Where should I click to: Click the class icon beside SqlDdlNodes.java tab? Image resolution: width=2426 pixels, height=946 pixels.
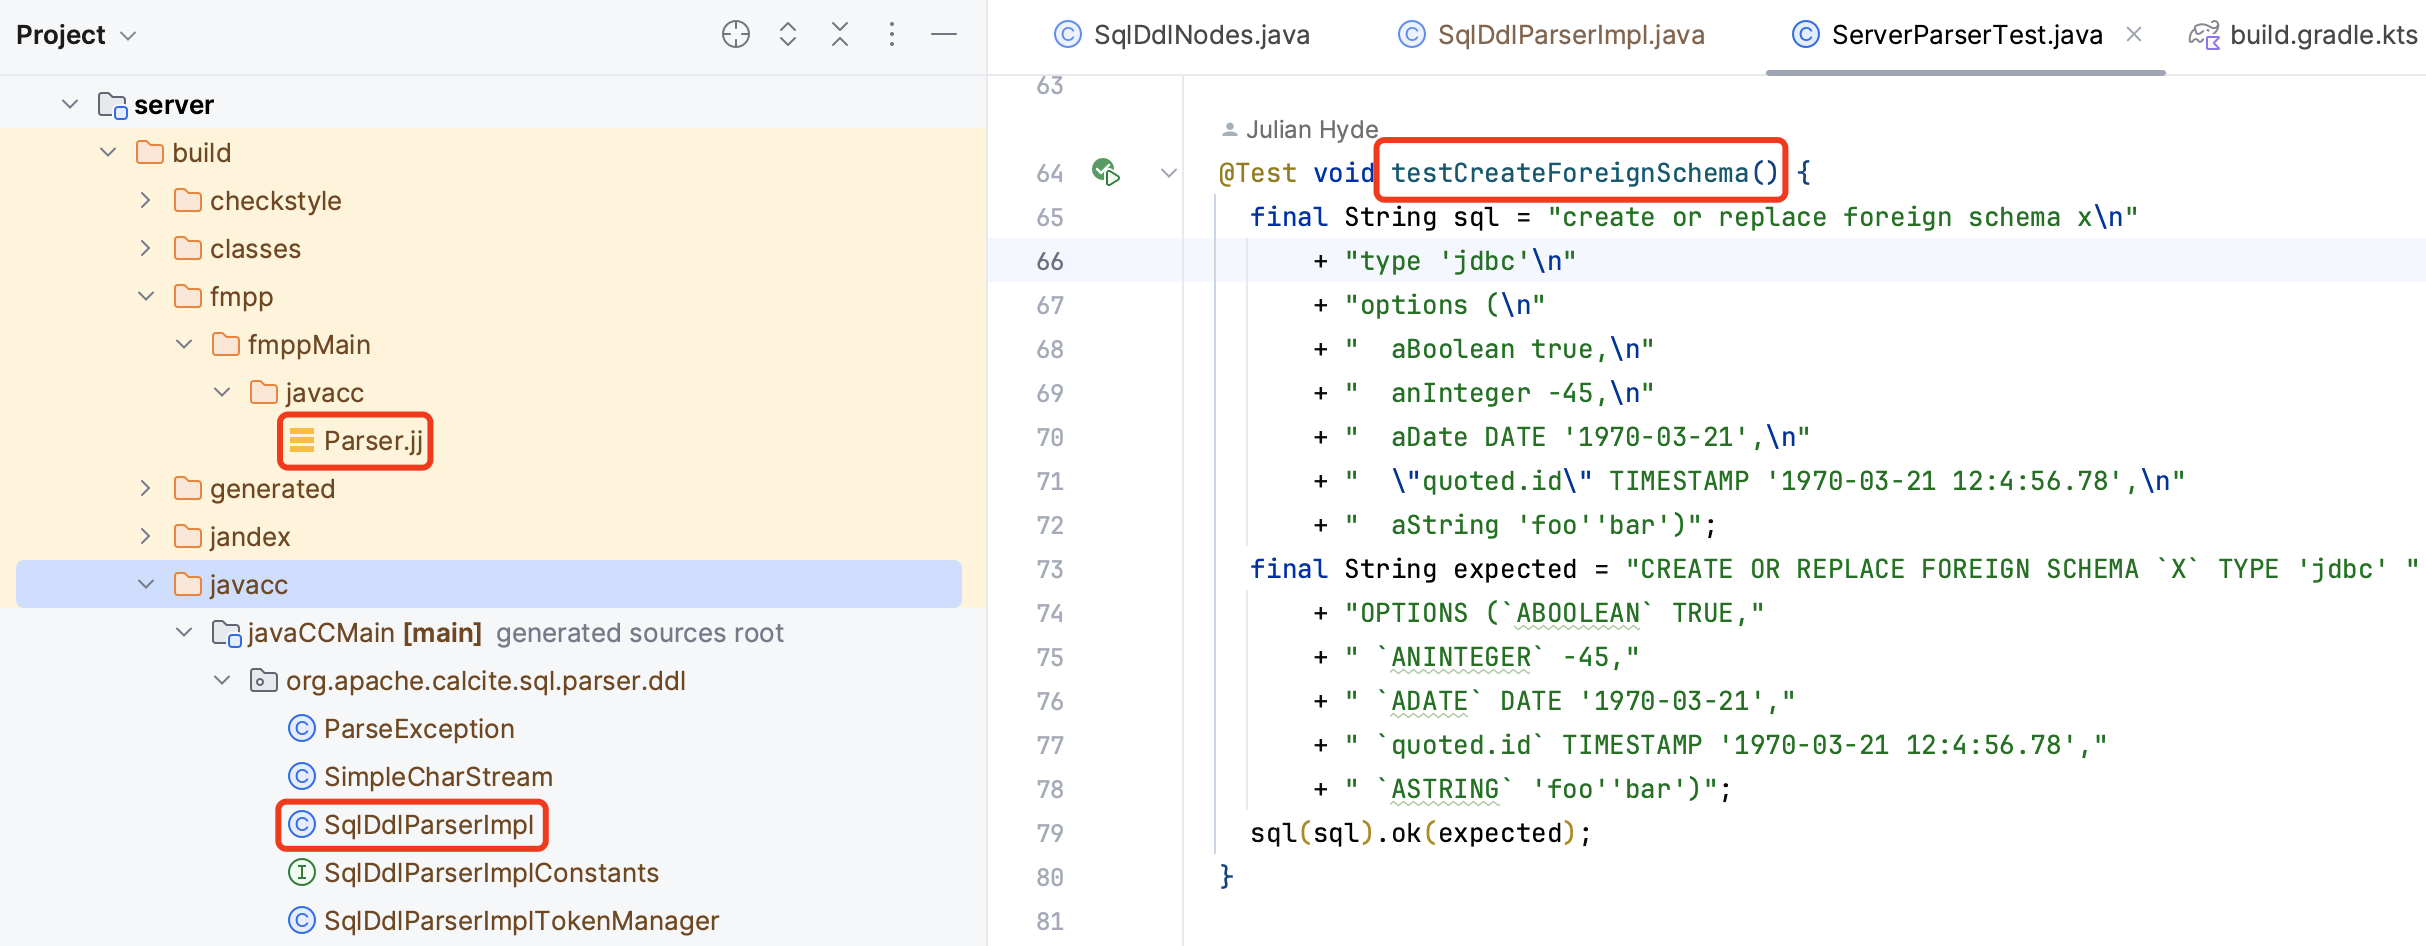(1066, 33)
